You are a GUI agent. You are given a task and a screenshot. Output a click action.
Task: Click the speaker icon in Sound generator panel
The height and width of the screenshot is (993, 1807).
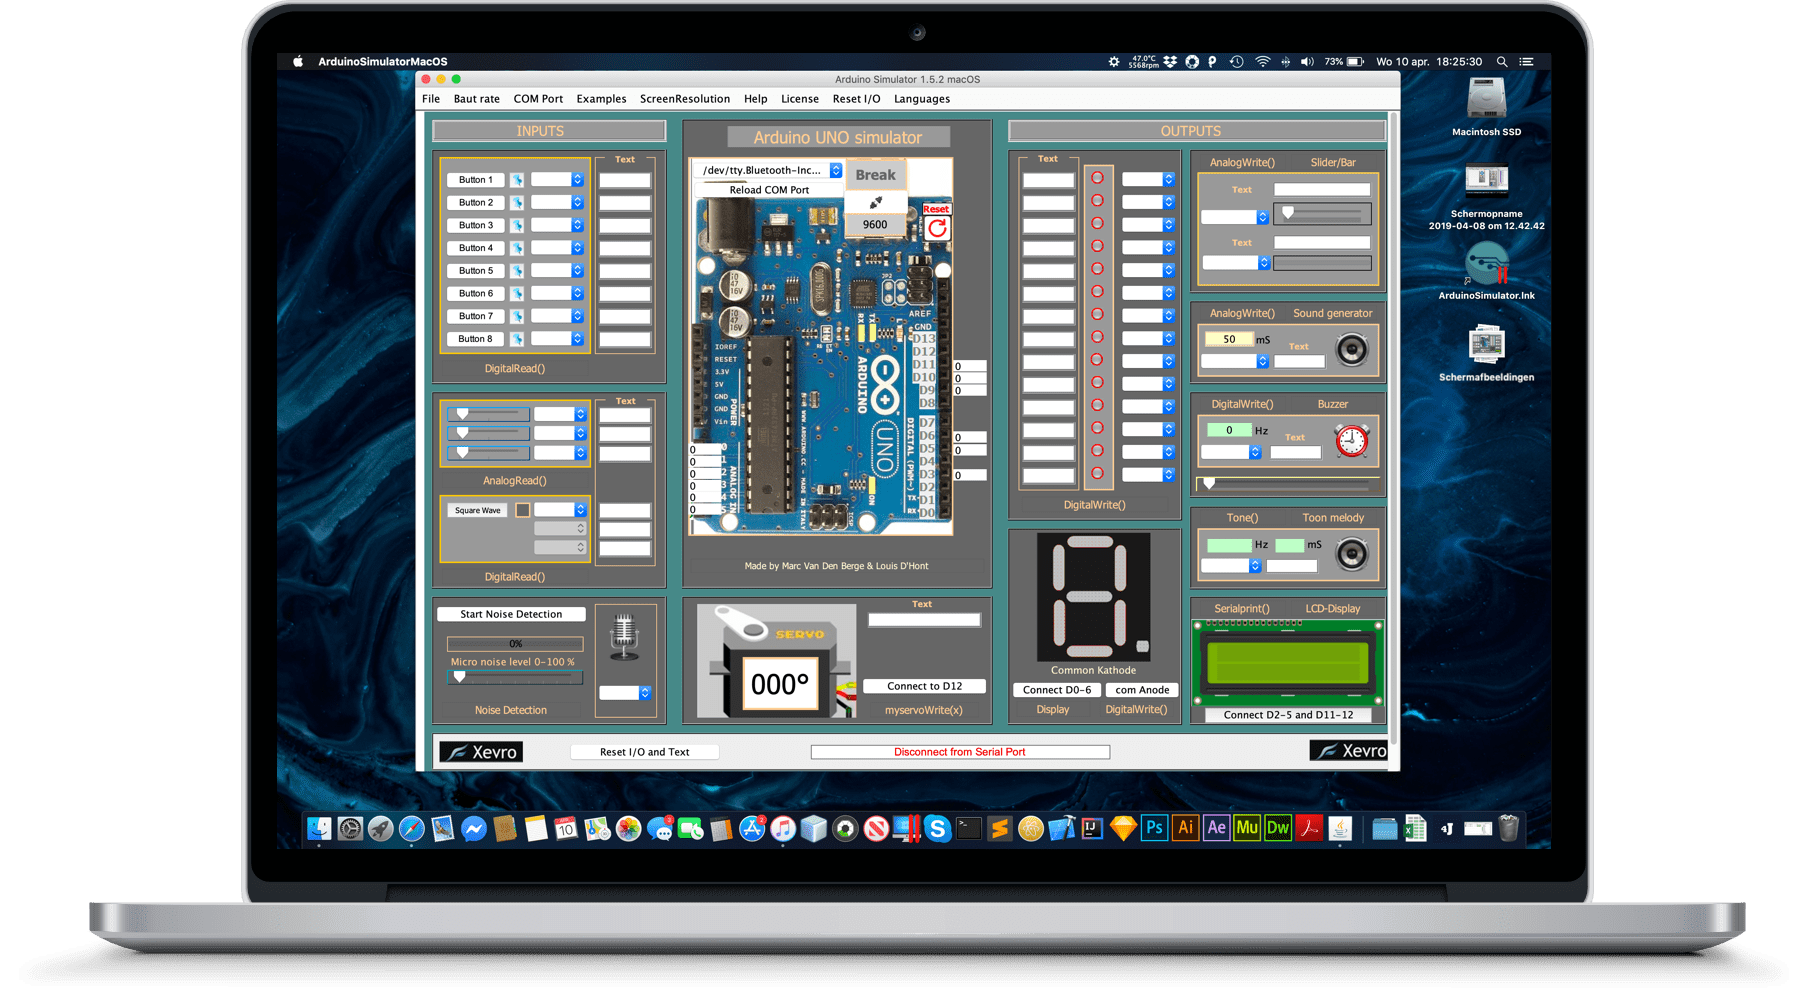click(1352, 350)
